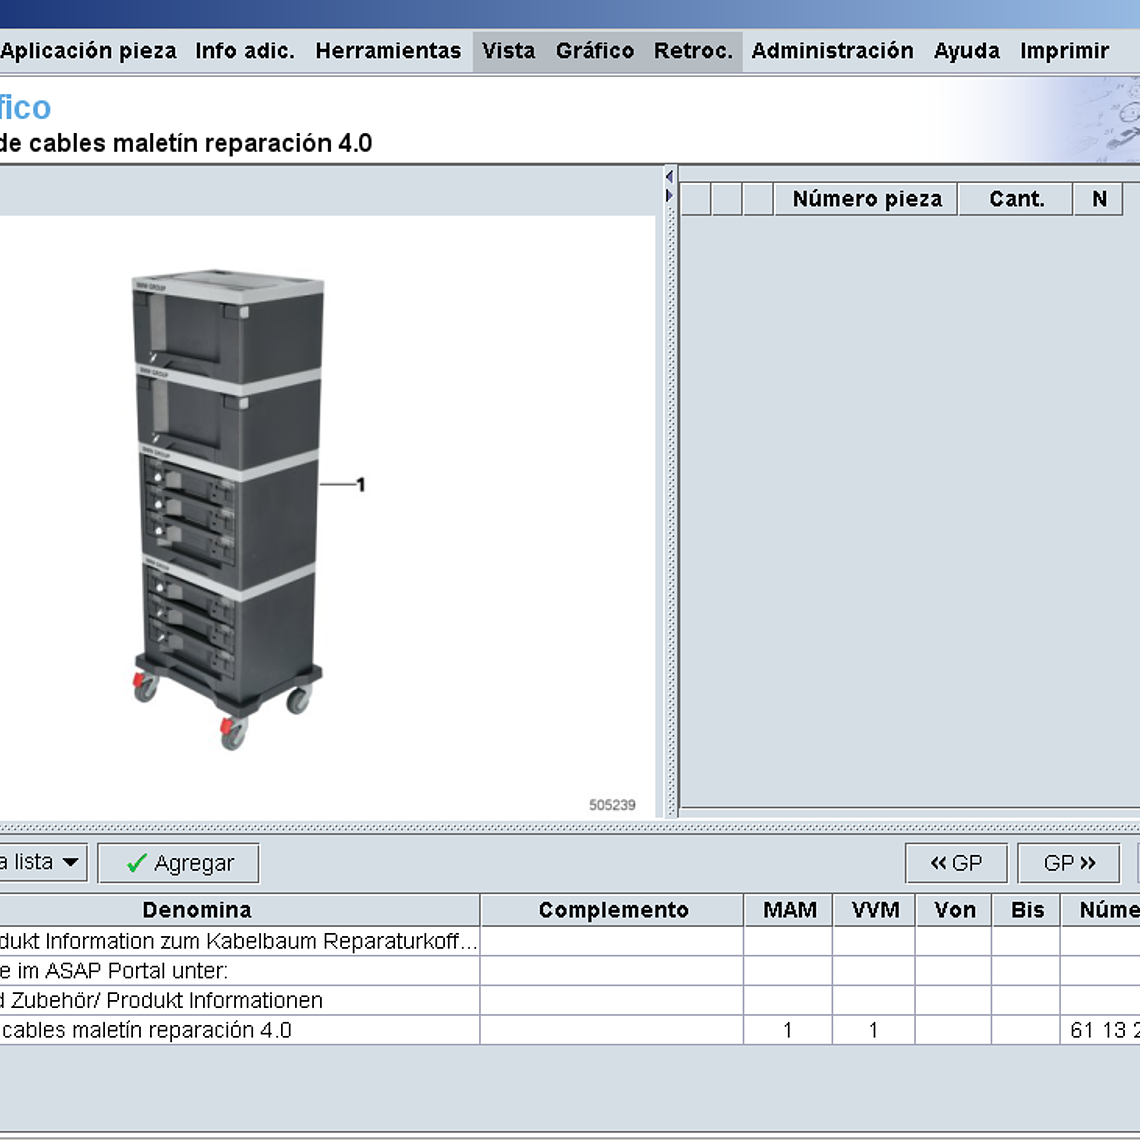This screenshot has width=1140, height=1140.
Task: Click callout number 1 in the diagram
Action: (x=361, y=485)
